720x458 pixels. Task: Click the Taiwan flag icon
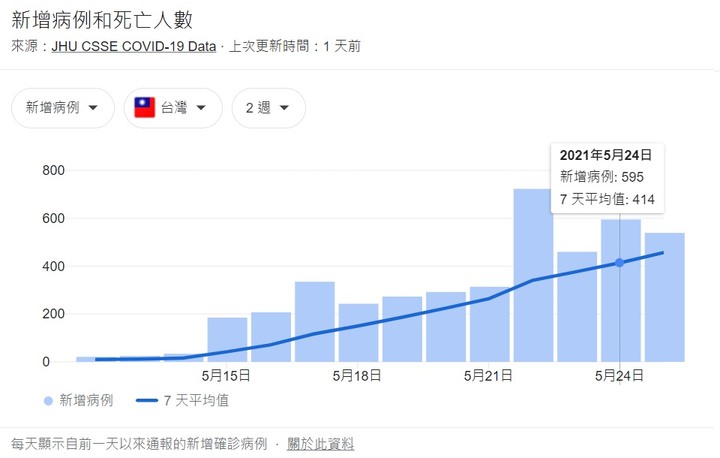145,107
